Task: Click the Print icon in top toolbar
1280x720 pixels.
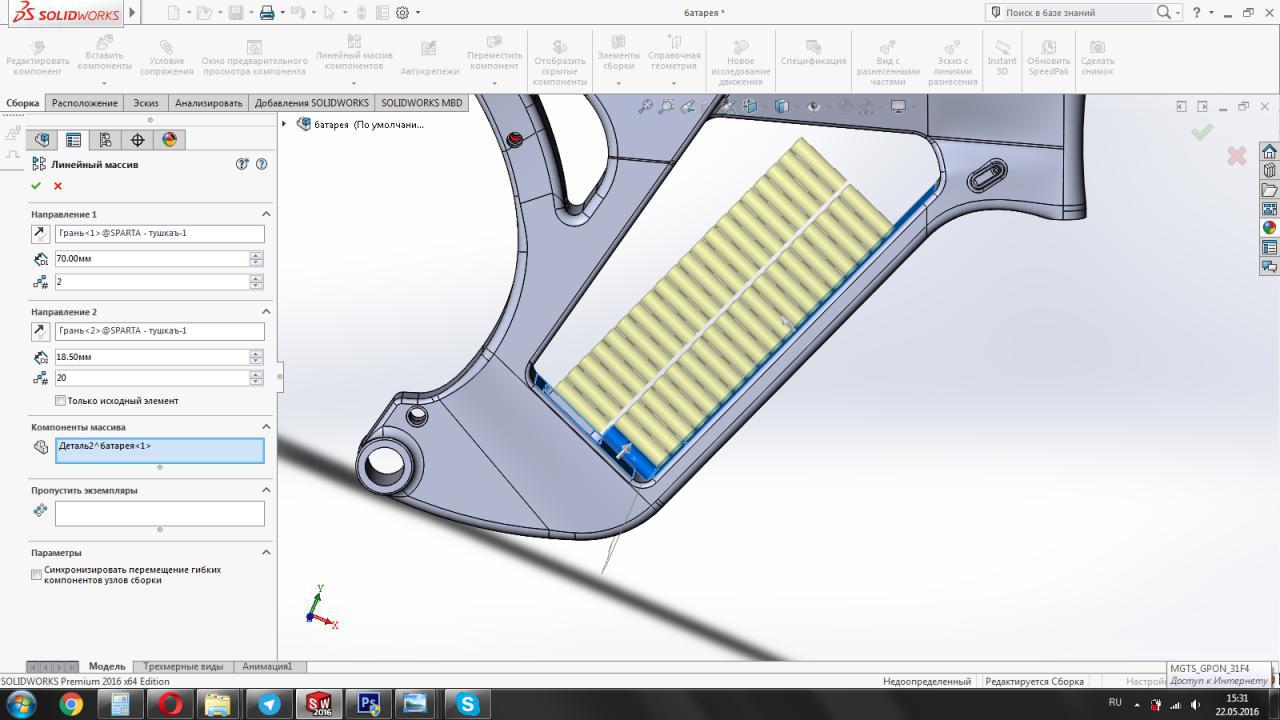Action: click(x=266, y=13)
